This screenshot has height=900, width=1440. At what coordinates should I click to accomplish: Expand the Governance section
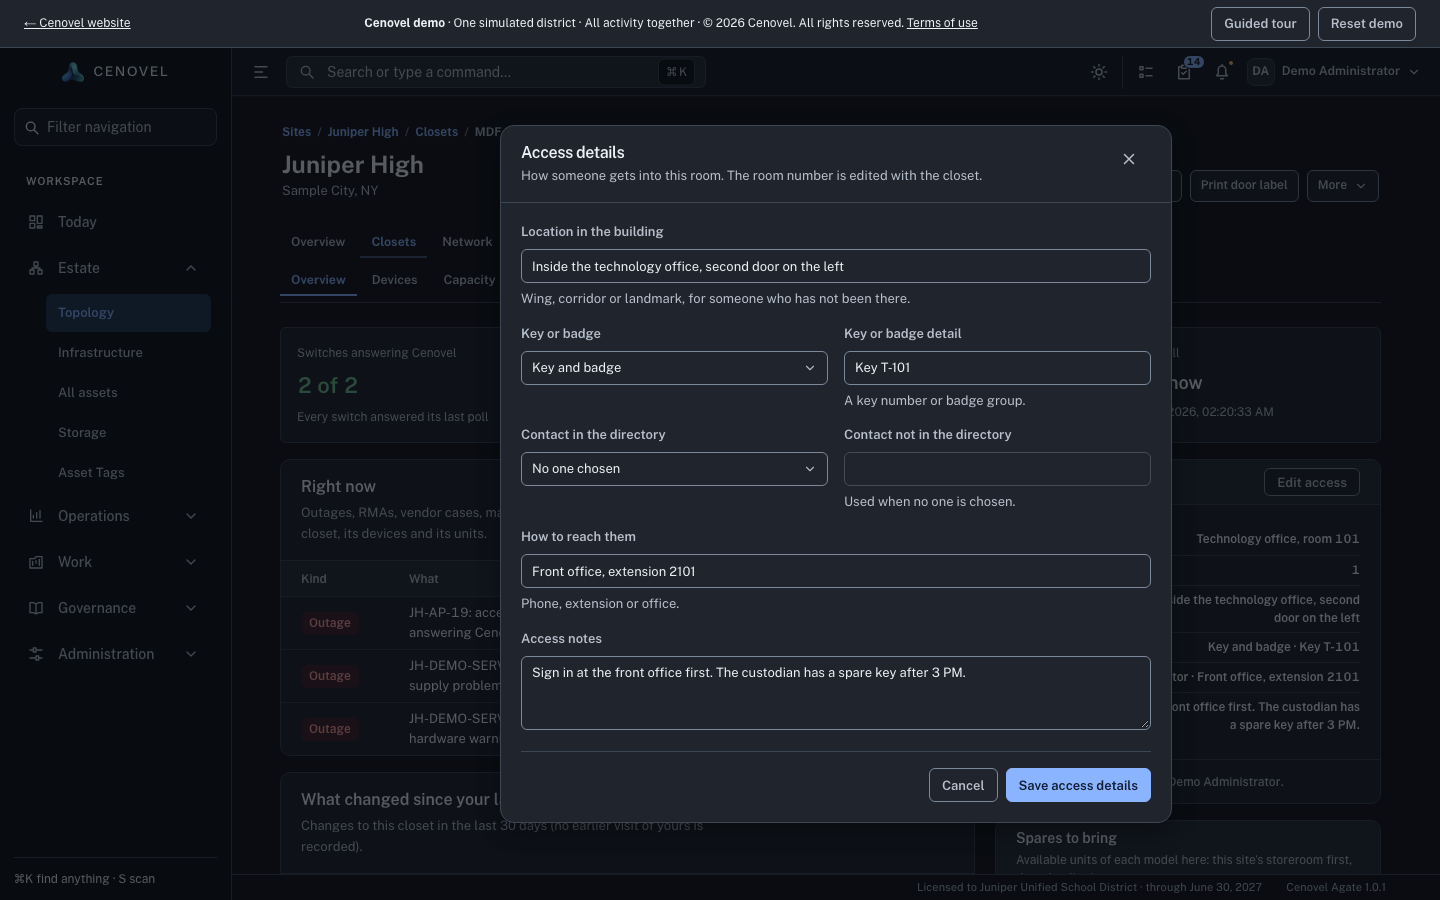click(x=115, y=608)
